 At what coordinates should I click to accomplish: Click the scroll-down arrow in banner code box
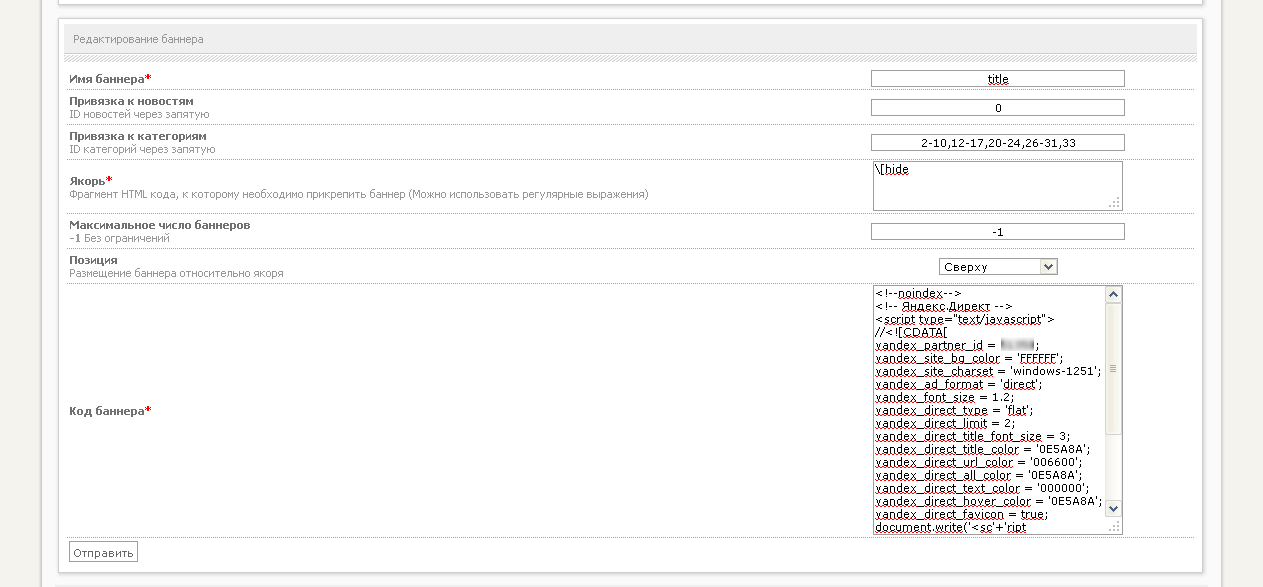[1114, 508]
